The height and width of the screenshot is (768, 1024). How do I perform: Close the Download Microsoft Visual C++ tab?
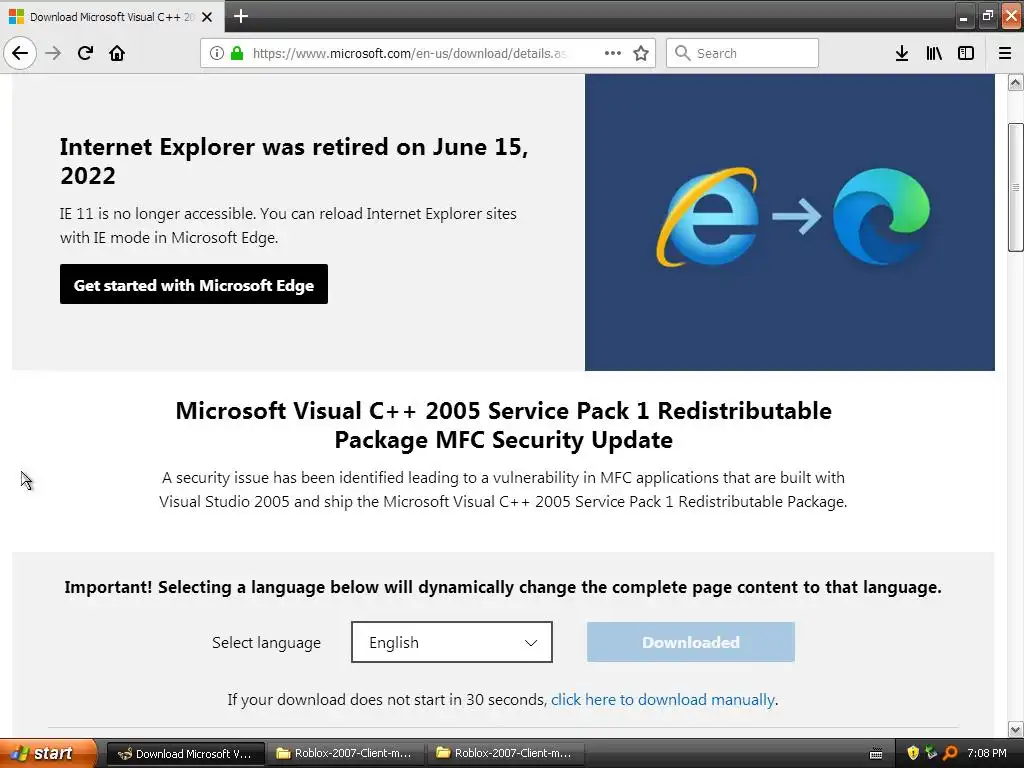[x=207, y=17]
